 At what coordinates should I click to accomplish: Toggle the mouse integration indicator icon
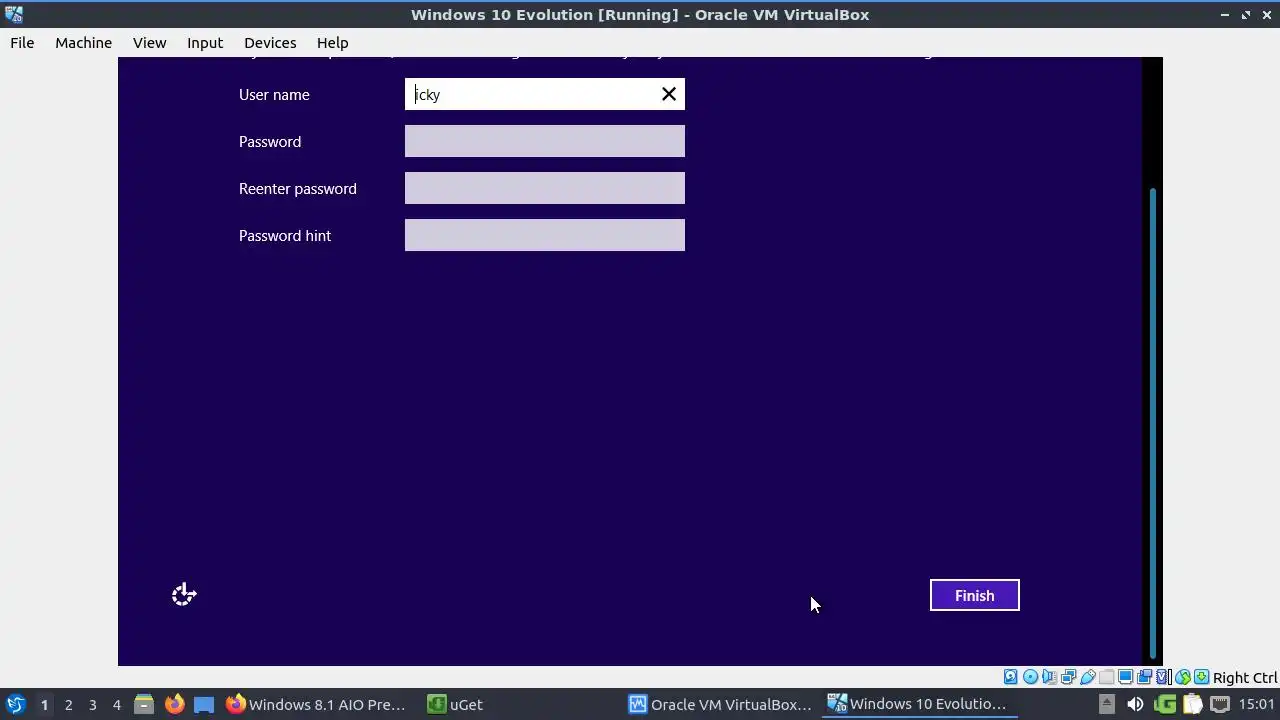[1183, 677]
